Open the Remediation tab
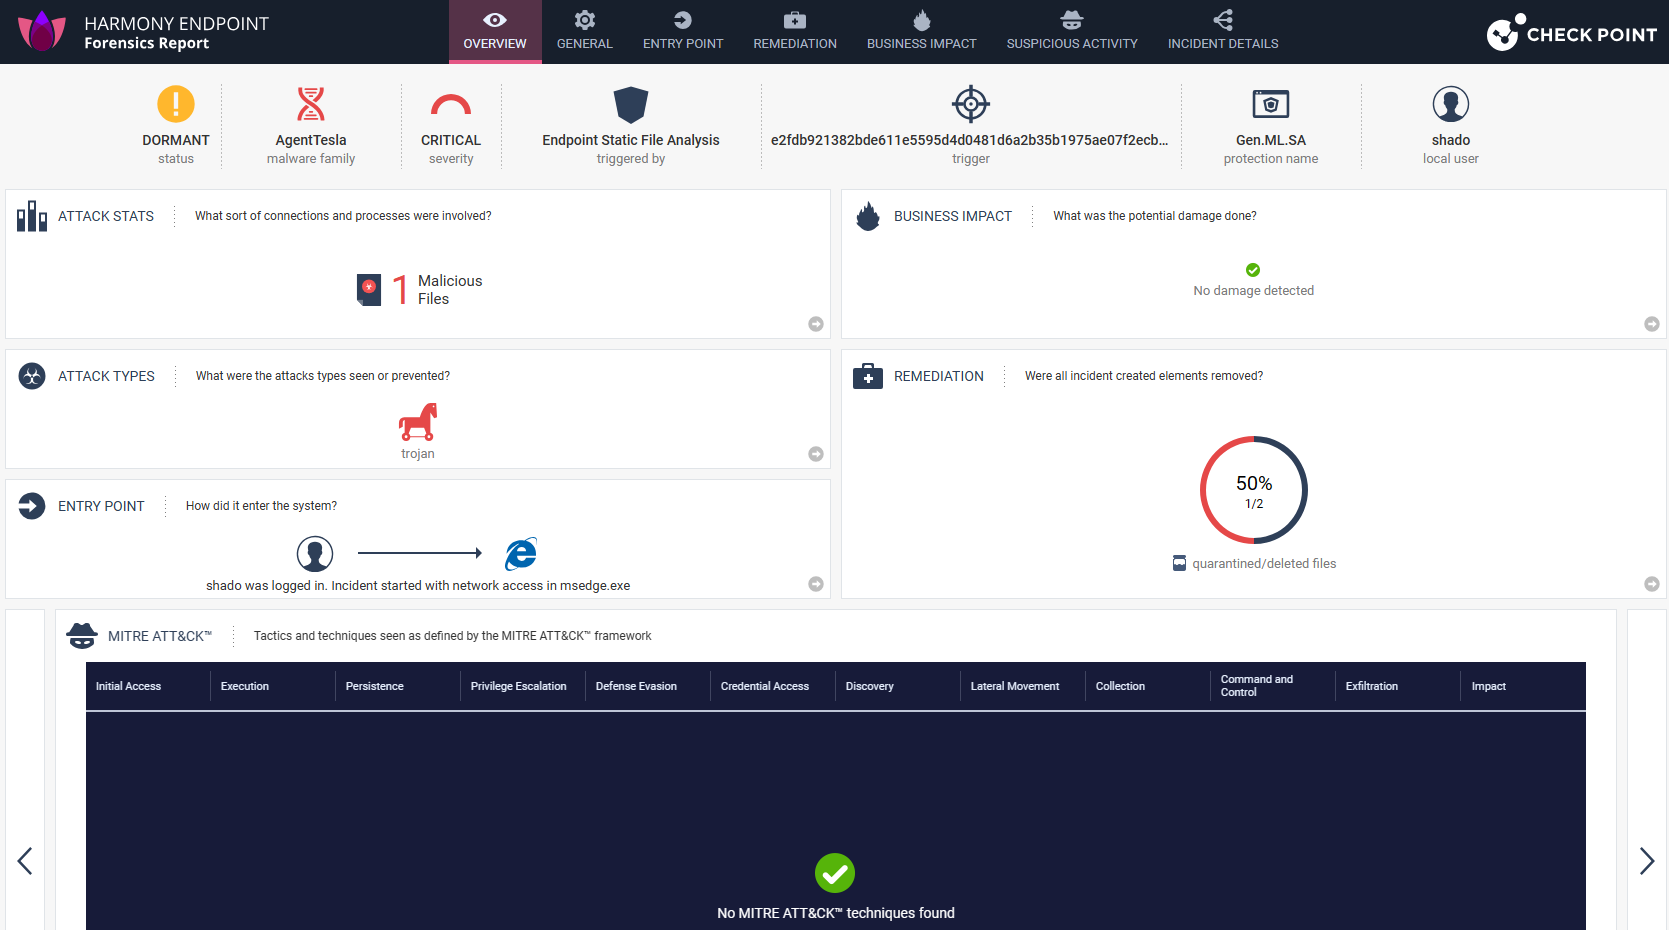Viewport: 1669px width, 930px height. pyautogui.click(x=795, y=32)
